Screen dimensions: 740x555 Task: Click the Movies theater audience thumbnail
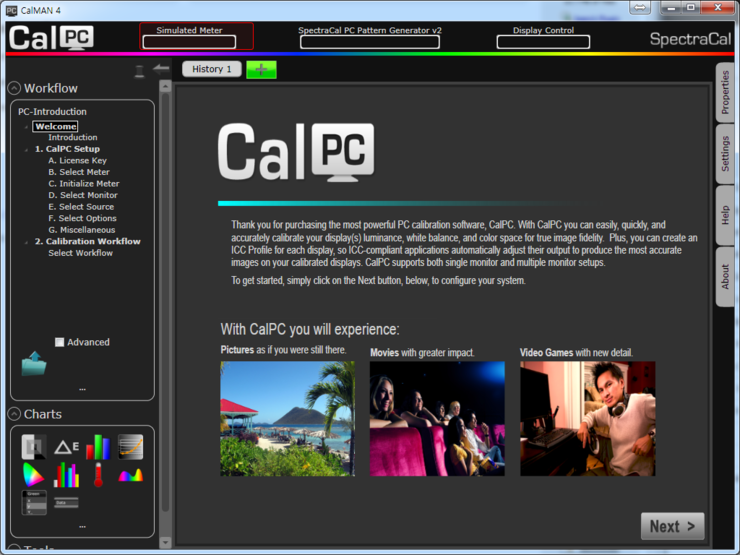(x=437, y=419)
